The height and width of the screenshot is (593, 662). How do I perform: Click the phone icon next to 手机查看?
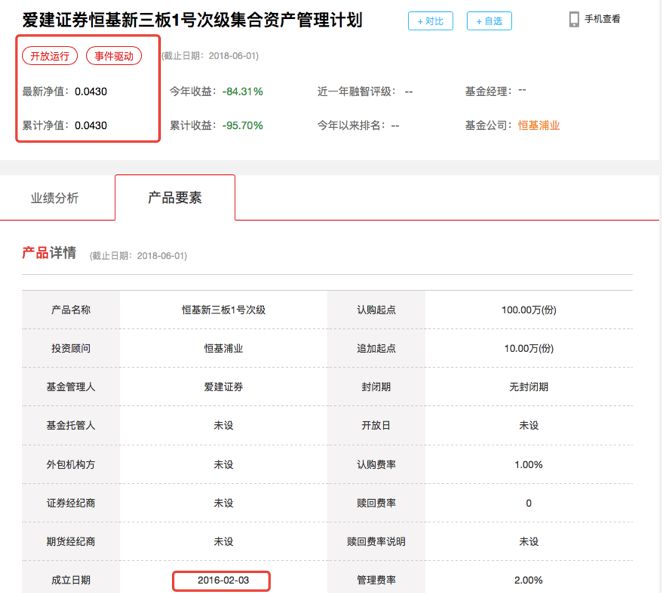pos(574,19)
